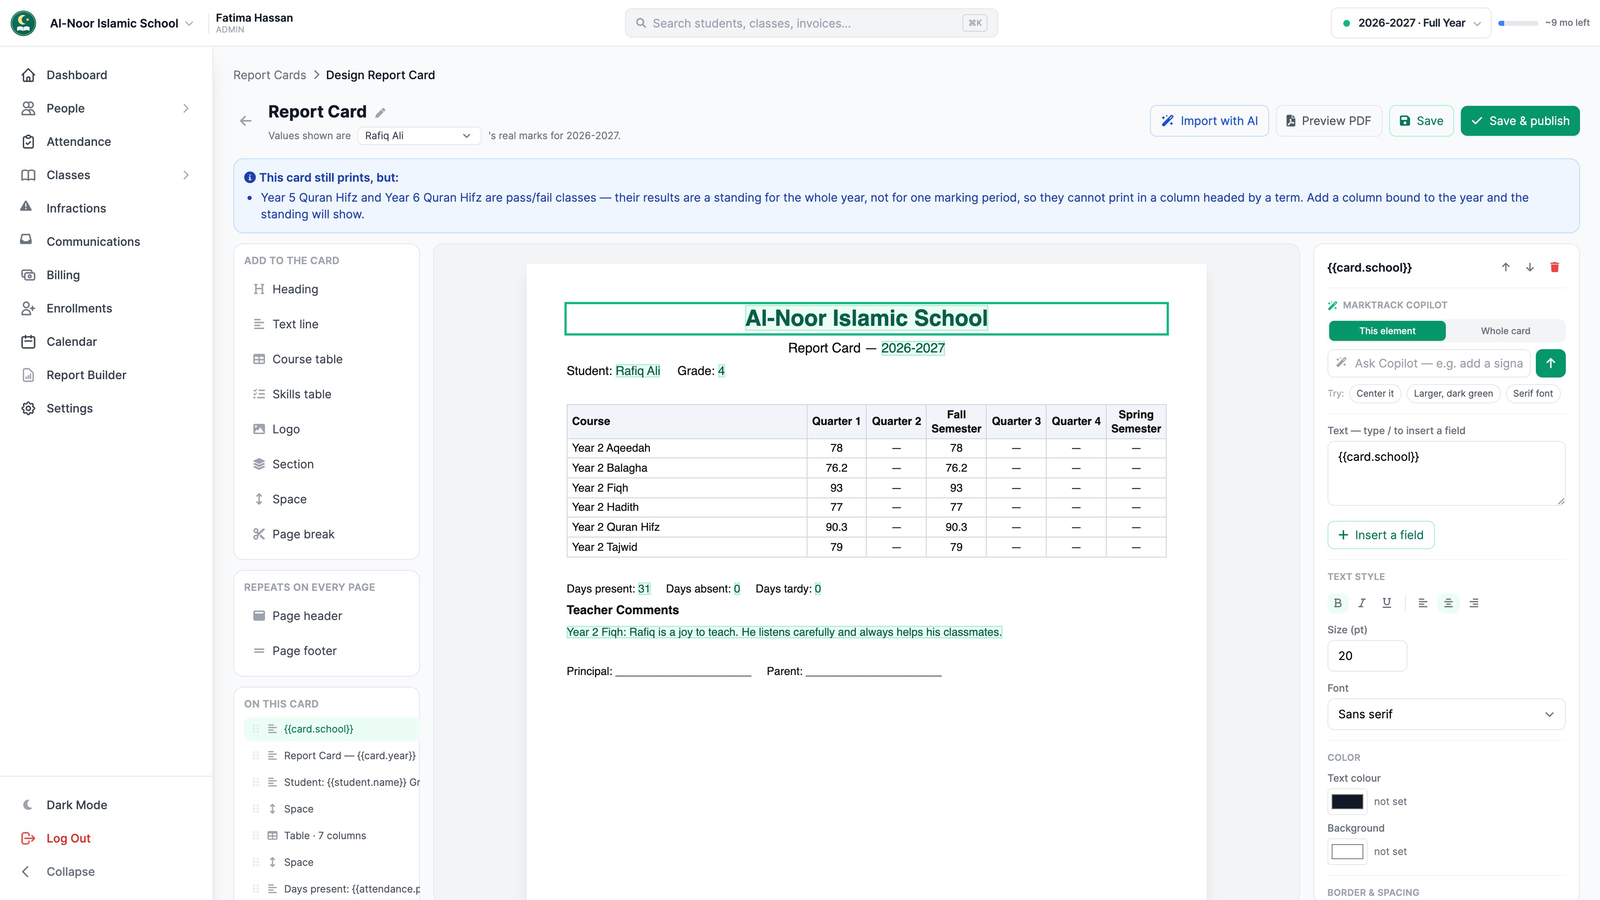Go back using the left arrow icon
The height and width of the screenshot is (900, 1600).
pyautogui.click(x=246, y=121)
